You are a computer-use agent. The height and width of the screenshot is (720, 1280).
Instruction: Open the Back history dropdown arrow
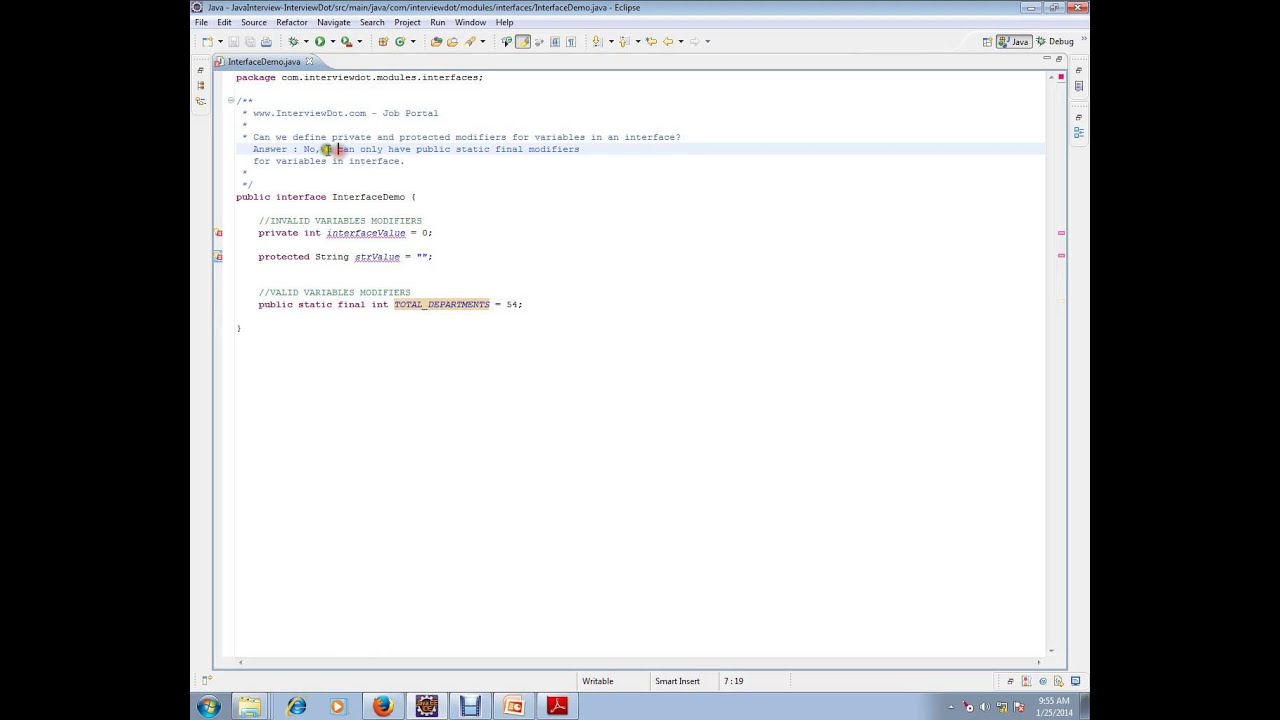point(681,41)
